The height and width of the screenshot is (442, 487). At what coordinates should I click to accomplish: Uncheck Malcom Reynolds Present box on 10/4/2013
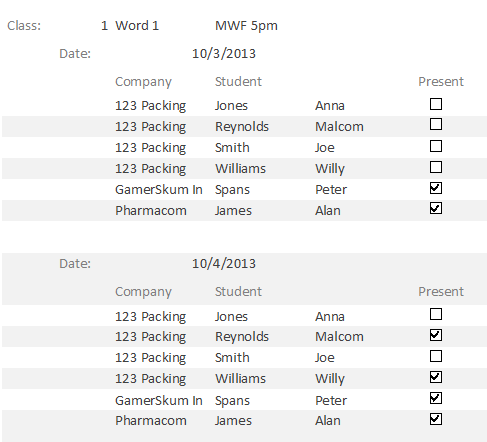pyautogui.click(x=436, y=335)
